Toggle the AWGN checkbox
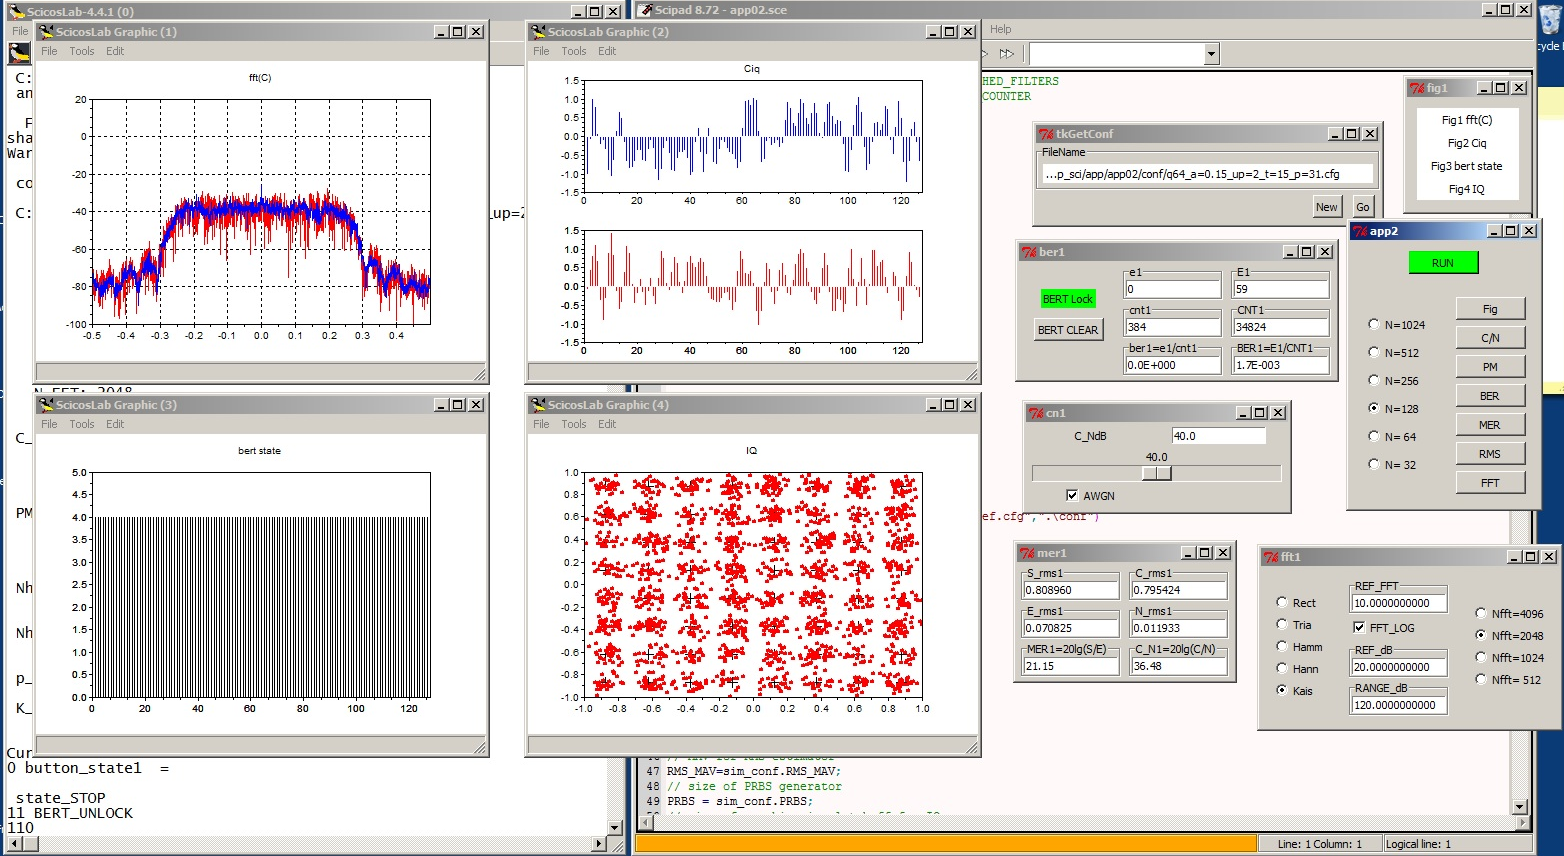 coord(1072,495)
